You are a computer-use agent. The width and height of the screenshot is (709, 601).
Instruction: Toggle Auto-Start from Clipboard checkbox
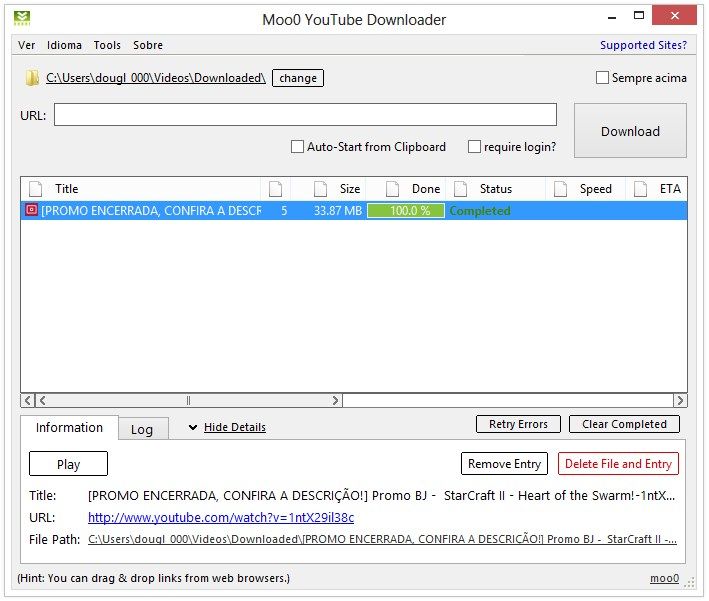297,147
